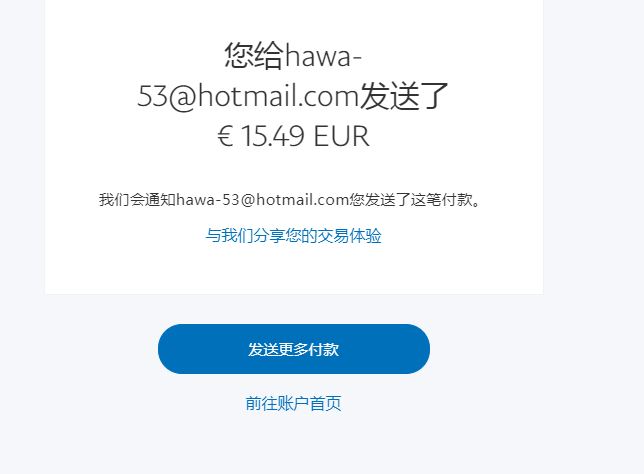Click empty white card space above the heading
Image resolution: width=644 pixels, height=474 pixels.
tap(293, 18)
